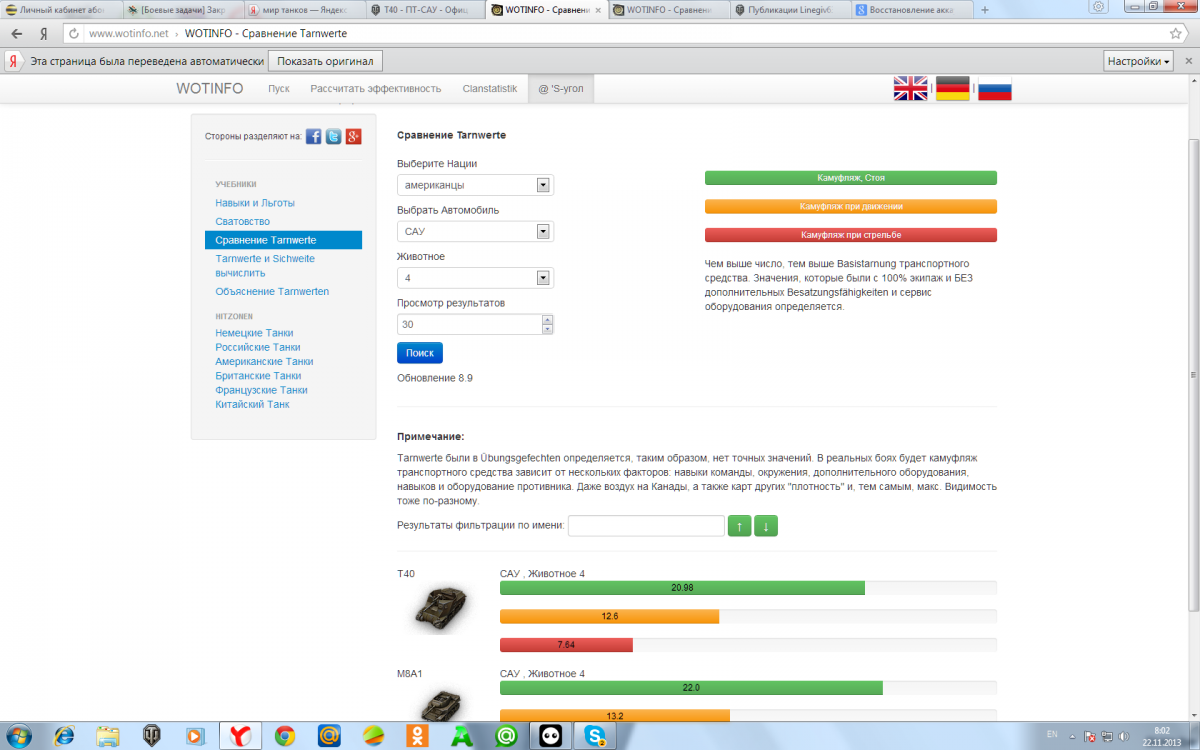Open Windows Explorer folder in taskbar
Image resolution: width=1200 pixels, height=750 pixels.
[108, 736]
